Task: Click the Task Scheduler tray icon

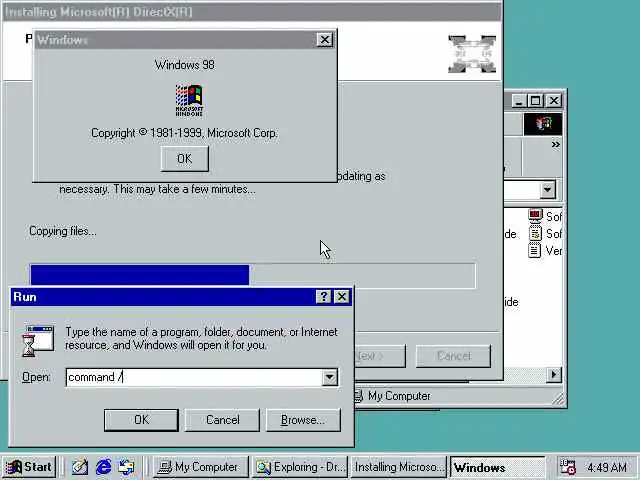Action: tap(567, 467)
